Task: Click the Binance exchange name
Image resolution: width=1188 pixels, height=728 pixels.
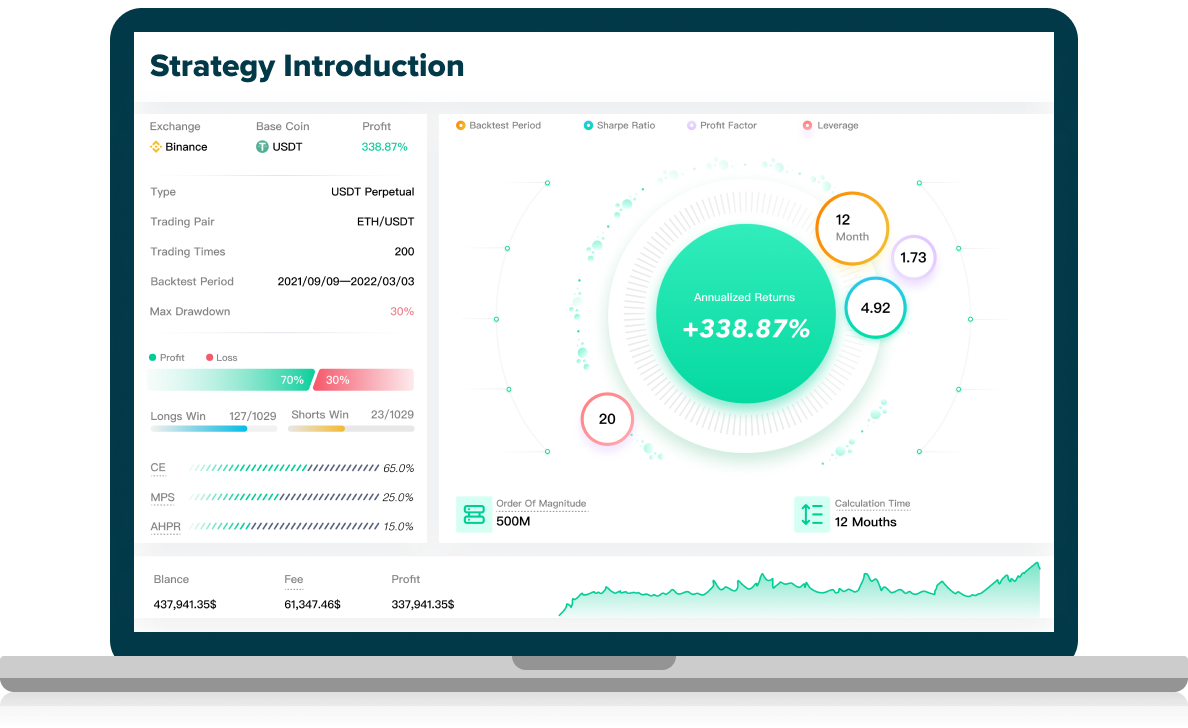Action: [186, 147]
